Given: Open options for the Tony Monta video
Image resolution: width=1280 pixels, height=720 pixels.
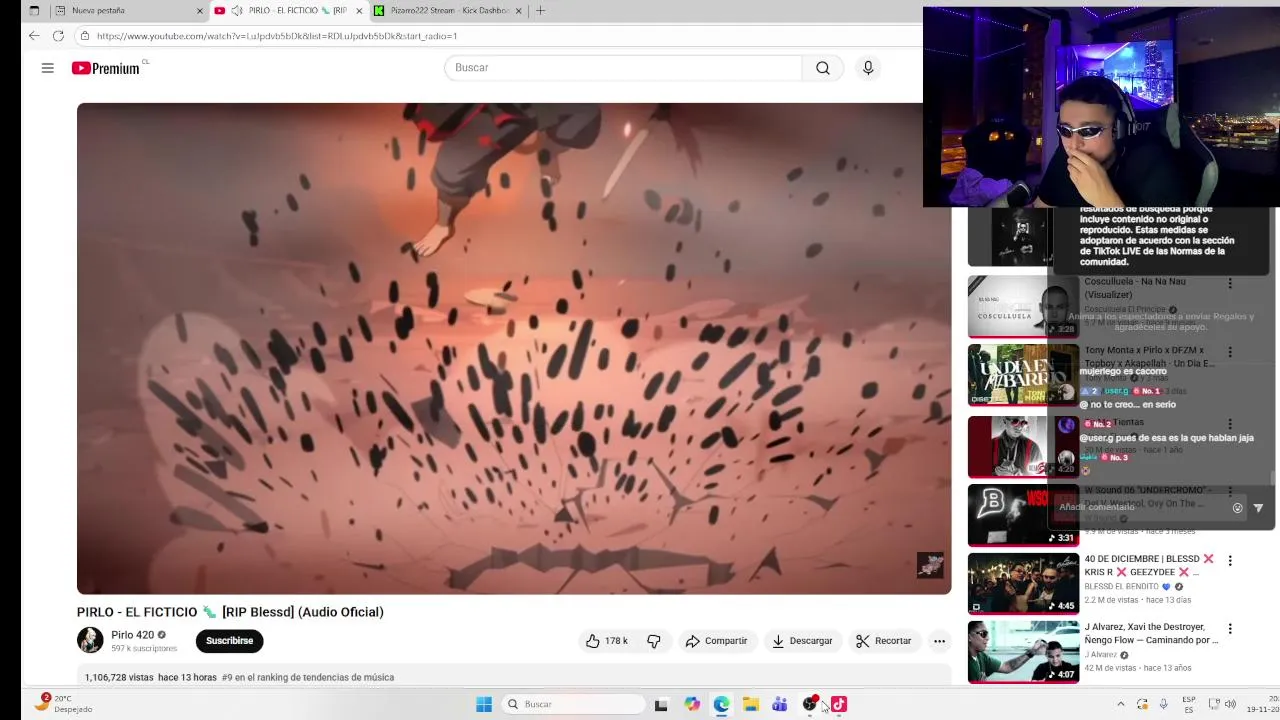Looking at the screenshot, I should (1230, 352).
